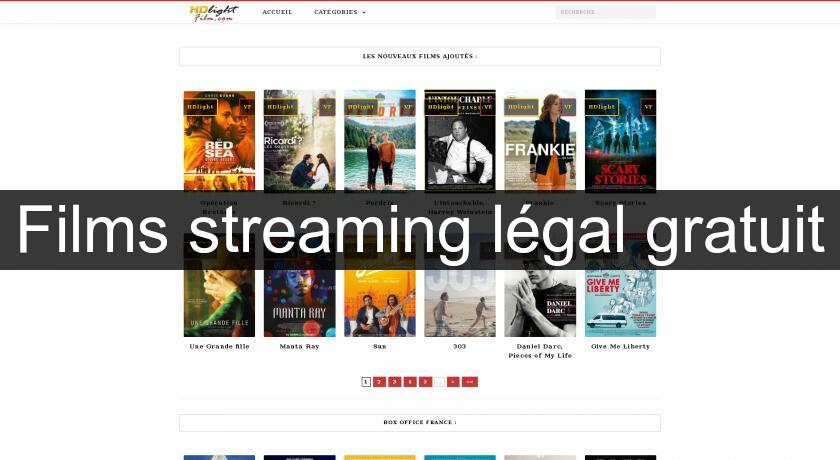Click the 'Box office France' heading

[419, 423]
